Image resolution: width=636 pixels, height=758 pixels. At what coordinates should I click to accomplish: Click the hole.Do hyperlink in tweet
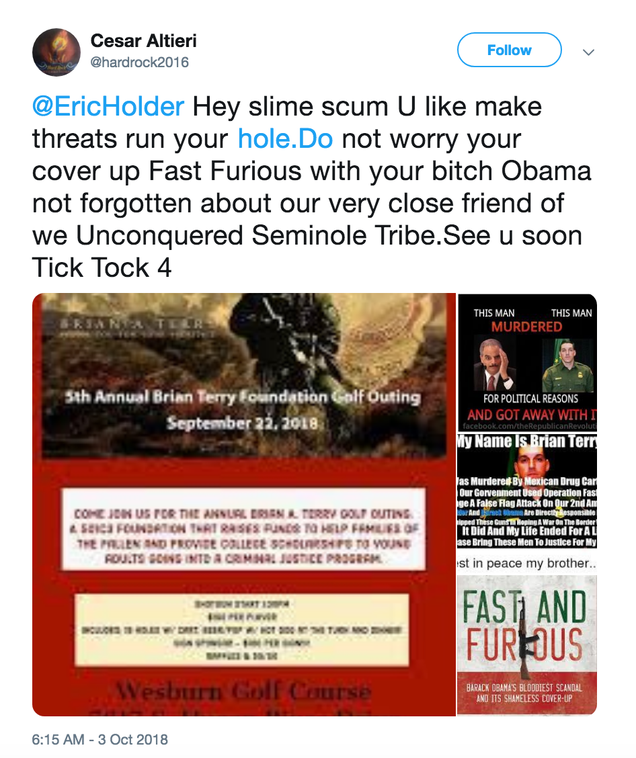click(285, 139)
